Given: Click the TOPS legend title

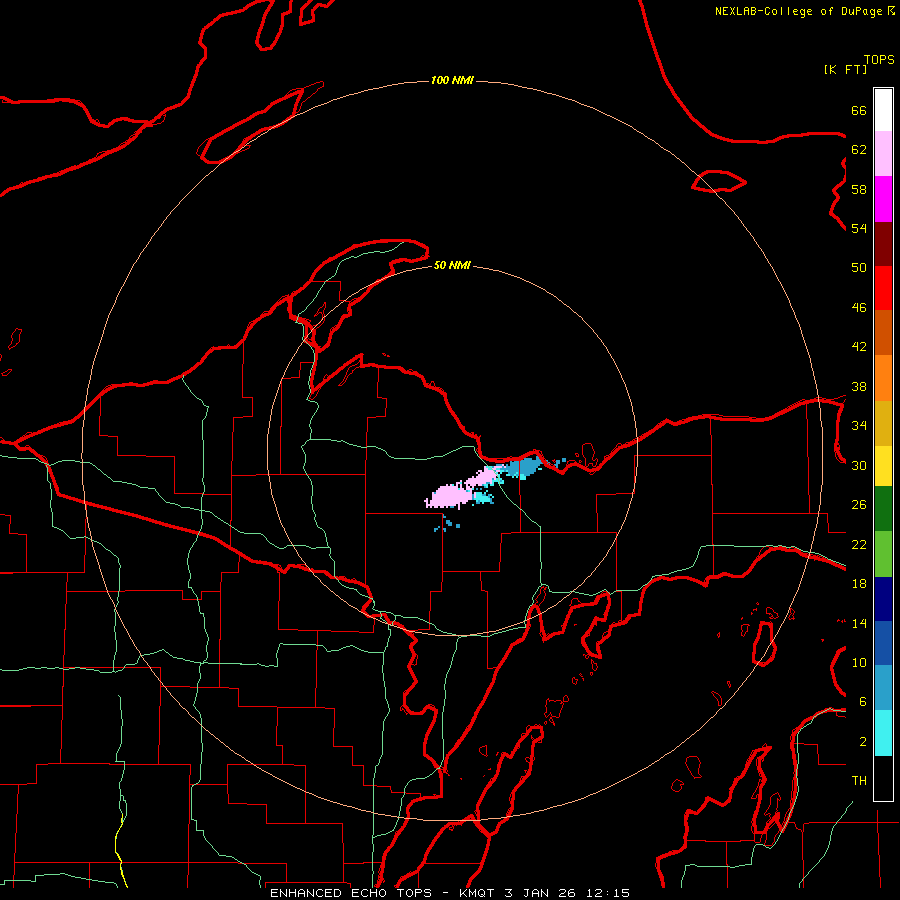Looking at the screenshot, I should pos(879,60).
